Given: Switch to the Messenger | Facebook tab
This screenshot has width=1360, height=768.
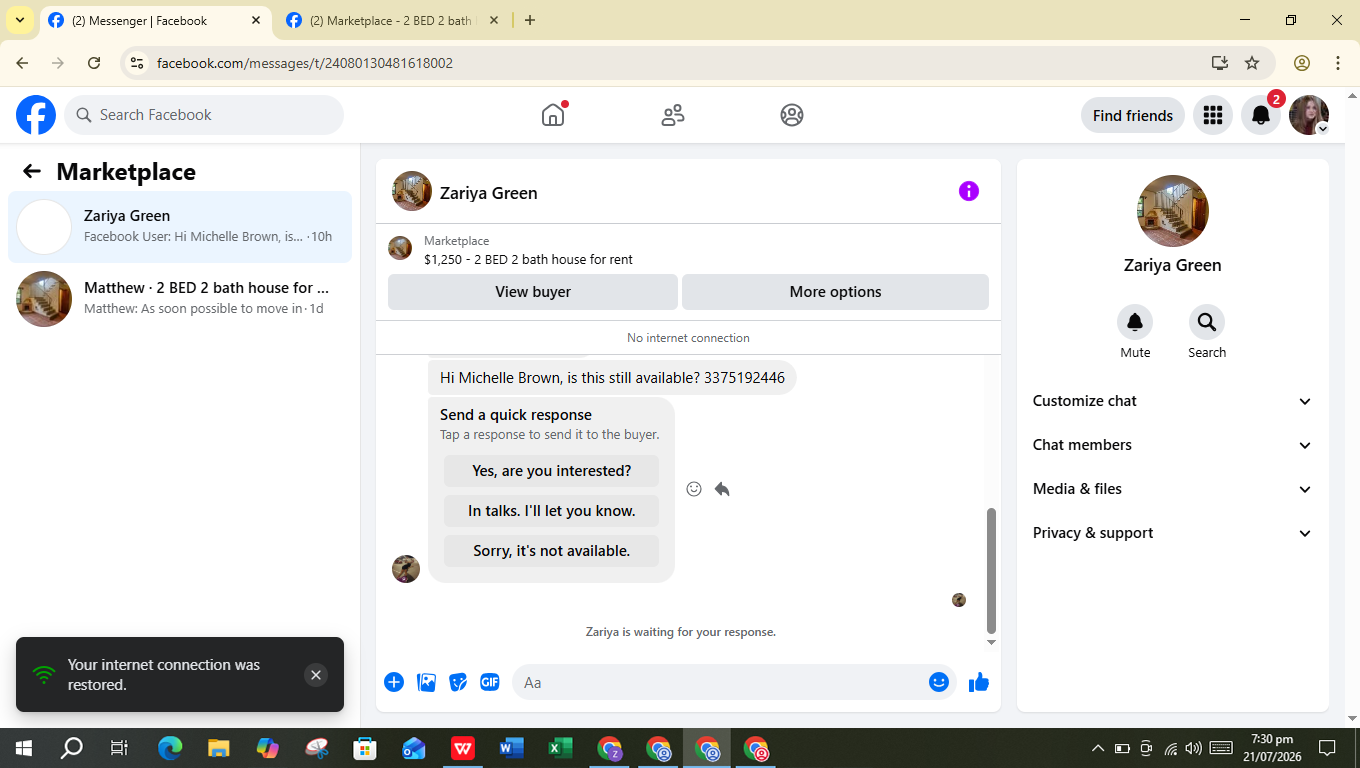Looking at the screenshot, I should click(x=155, y=20).
